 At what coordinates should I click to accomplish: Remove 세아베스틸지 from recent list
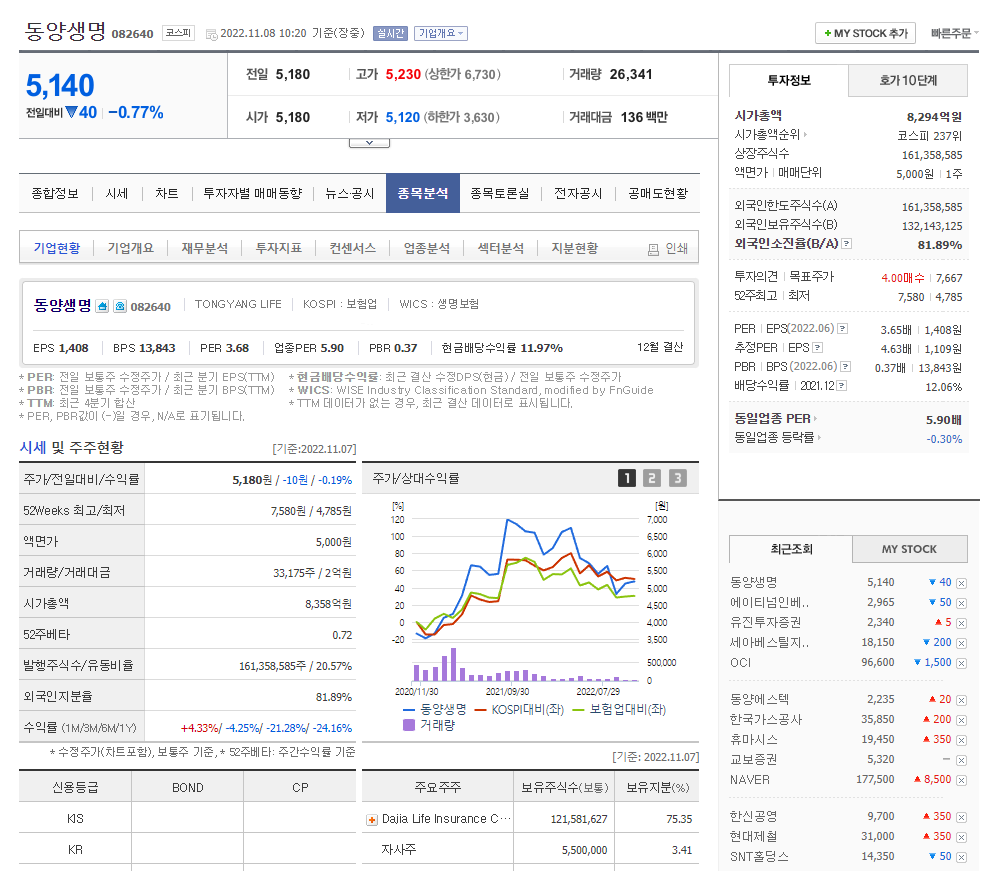click(x=961, y=644)
